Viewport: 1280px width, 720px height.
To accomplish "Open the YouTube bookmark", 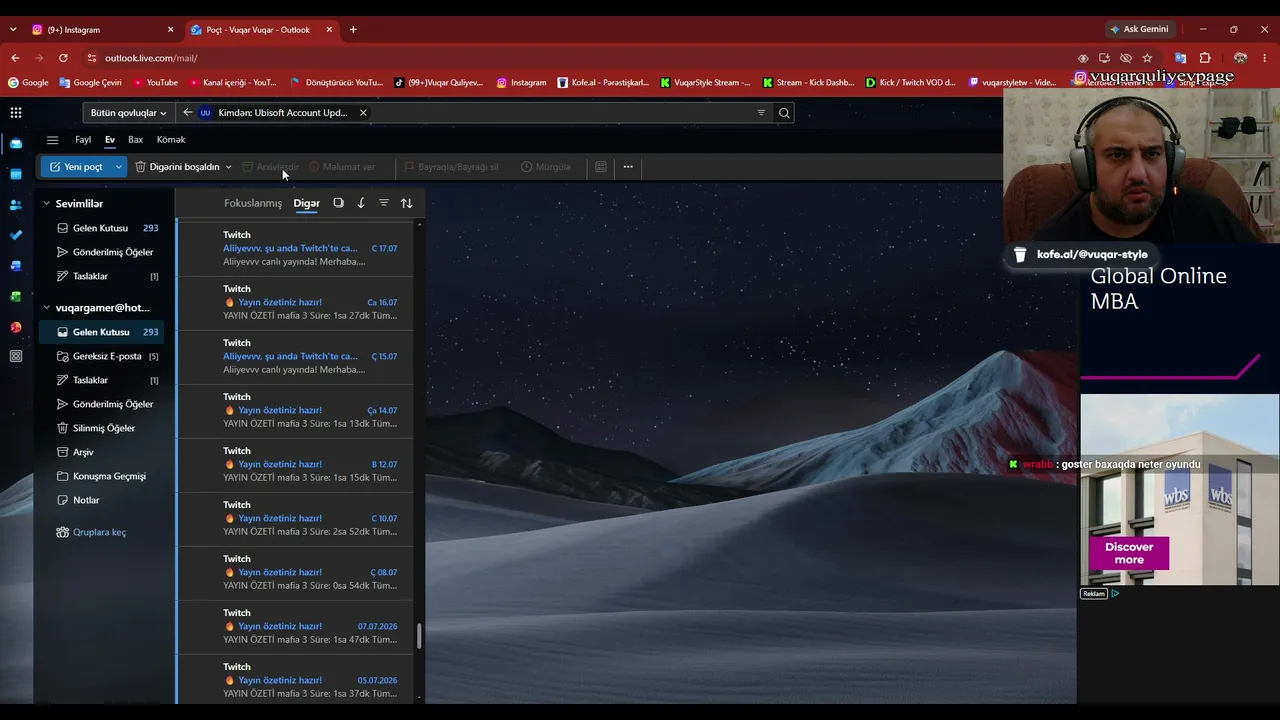I will coord(155,82).
